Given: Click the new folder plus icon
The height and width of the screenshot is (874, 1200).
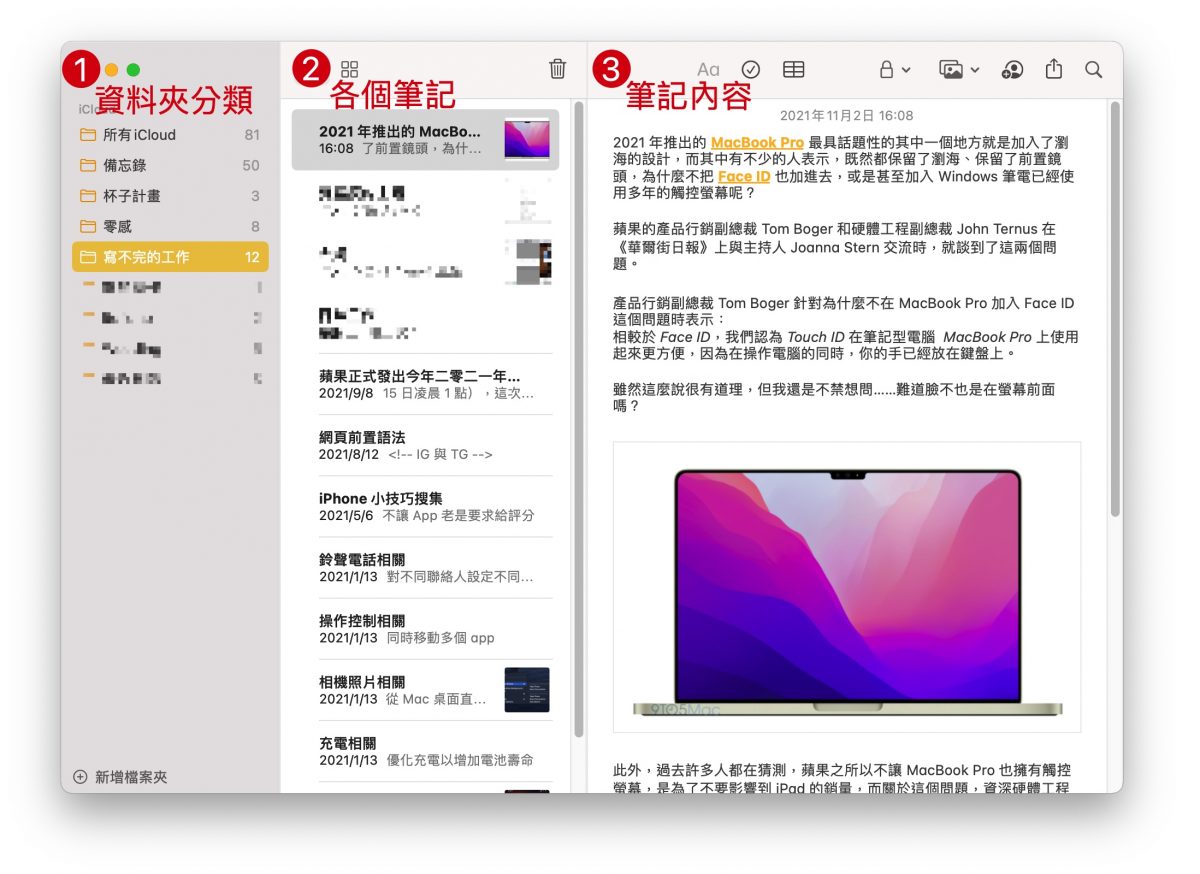Looking at the screenshot, I should (81, 777).
